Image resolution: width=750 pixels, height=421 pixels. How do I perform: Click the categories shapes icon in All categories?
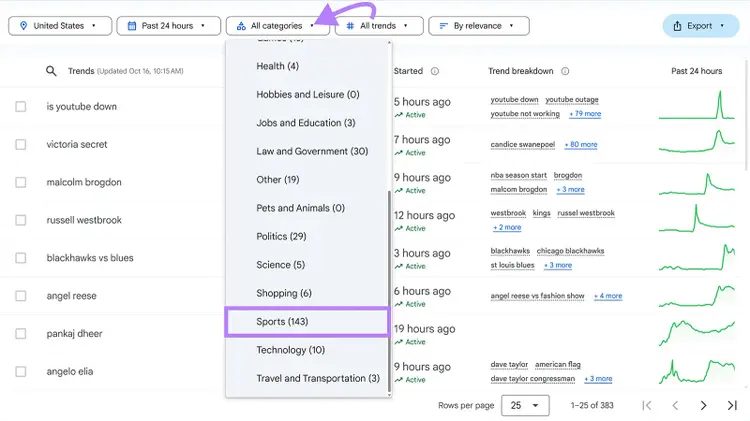(x=242, y=26)
